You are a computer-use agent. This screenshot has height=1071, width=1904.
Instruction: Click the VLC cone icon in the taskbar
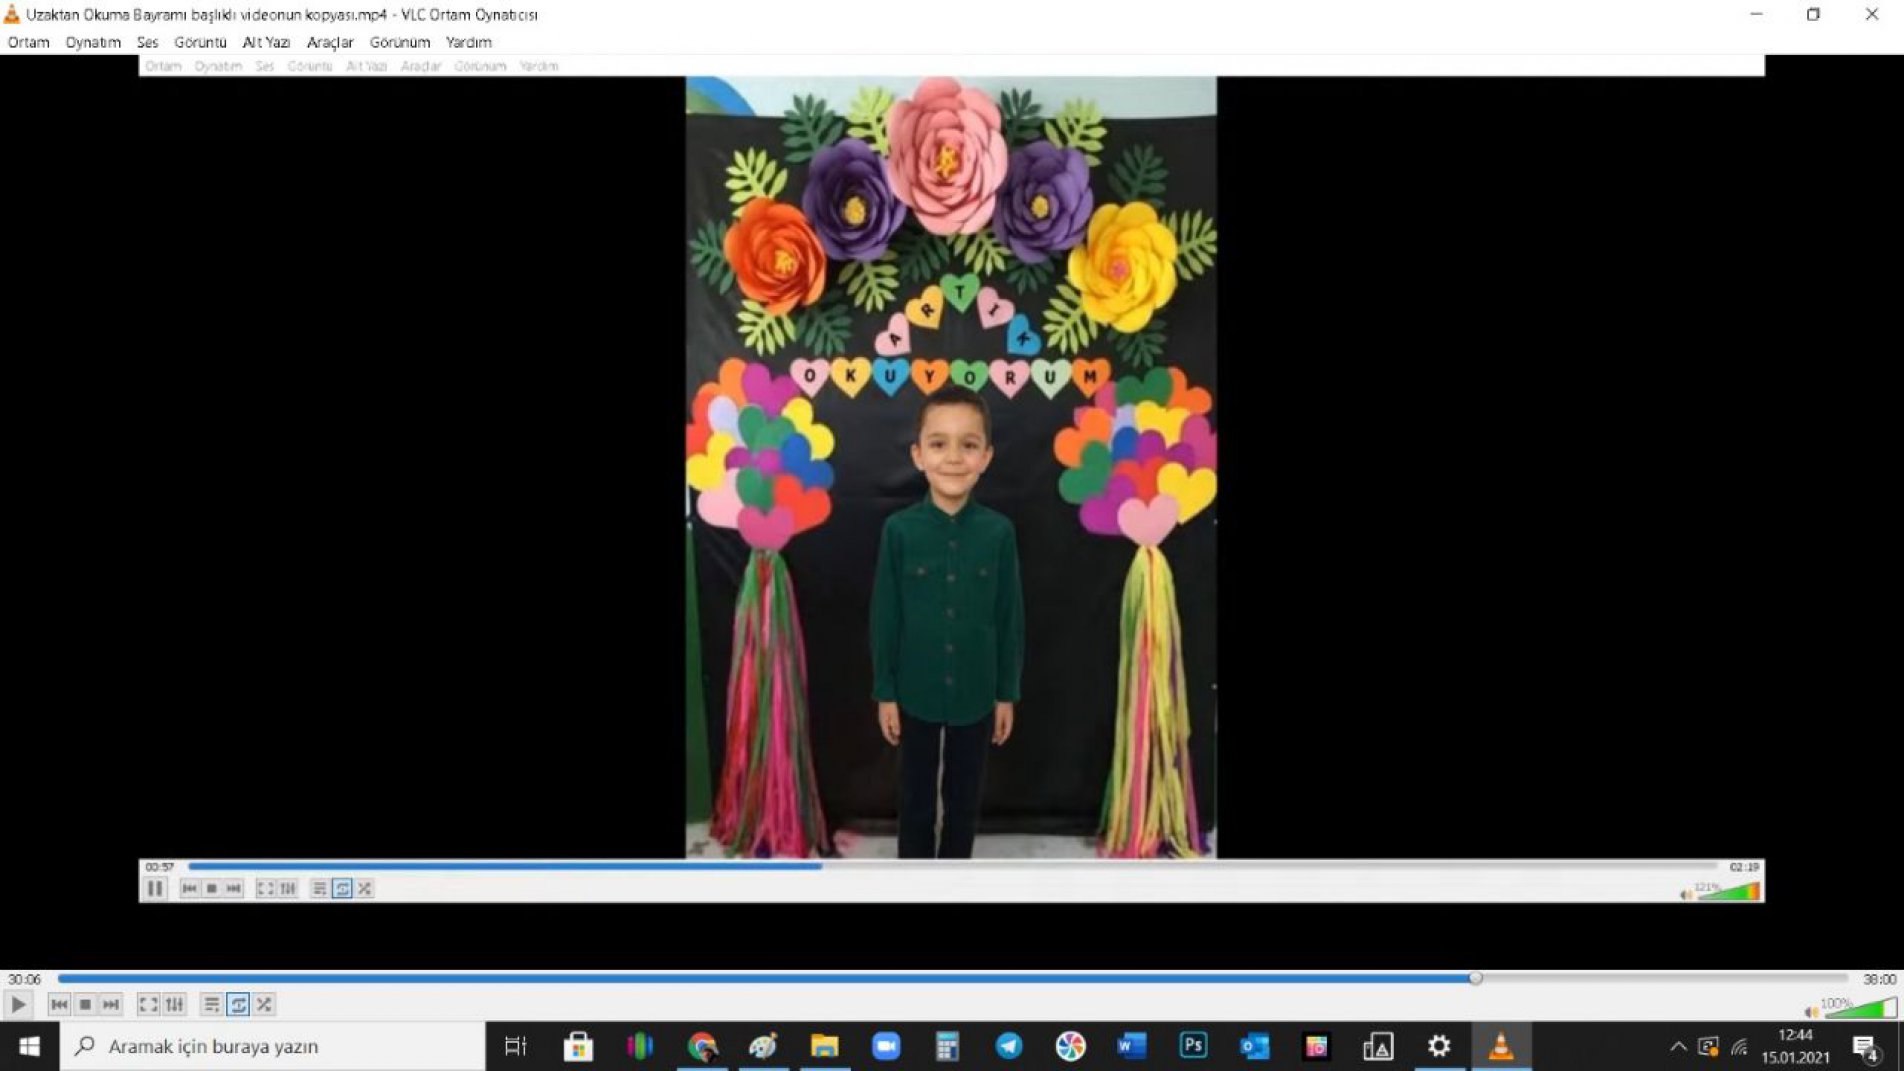[1500, 1046]
